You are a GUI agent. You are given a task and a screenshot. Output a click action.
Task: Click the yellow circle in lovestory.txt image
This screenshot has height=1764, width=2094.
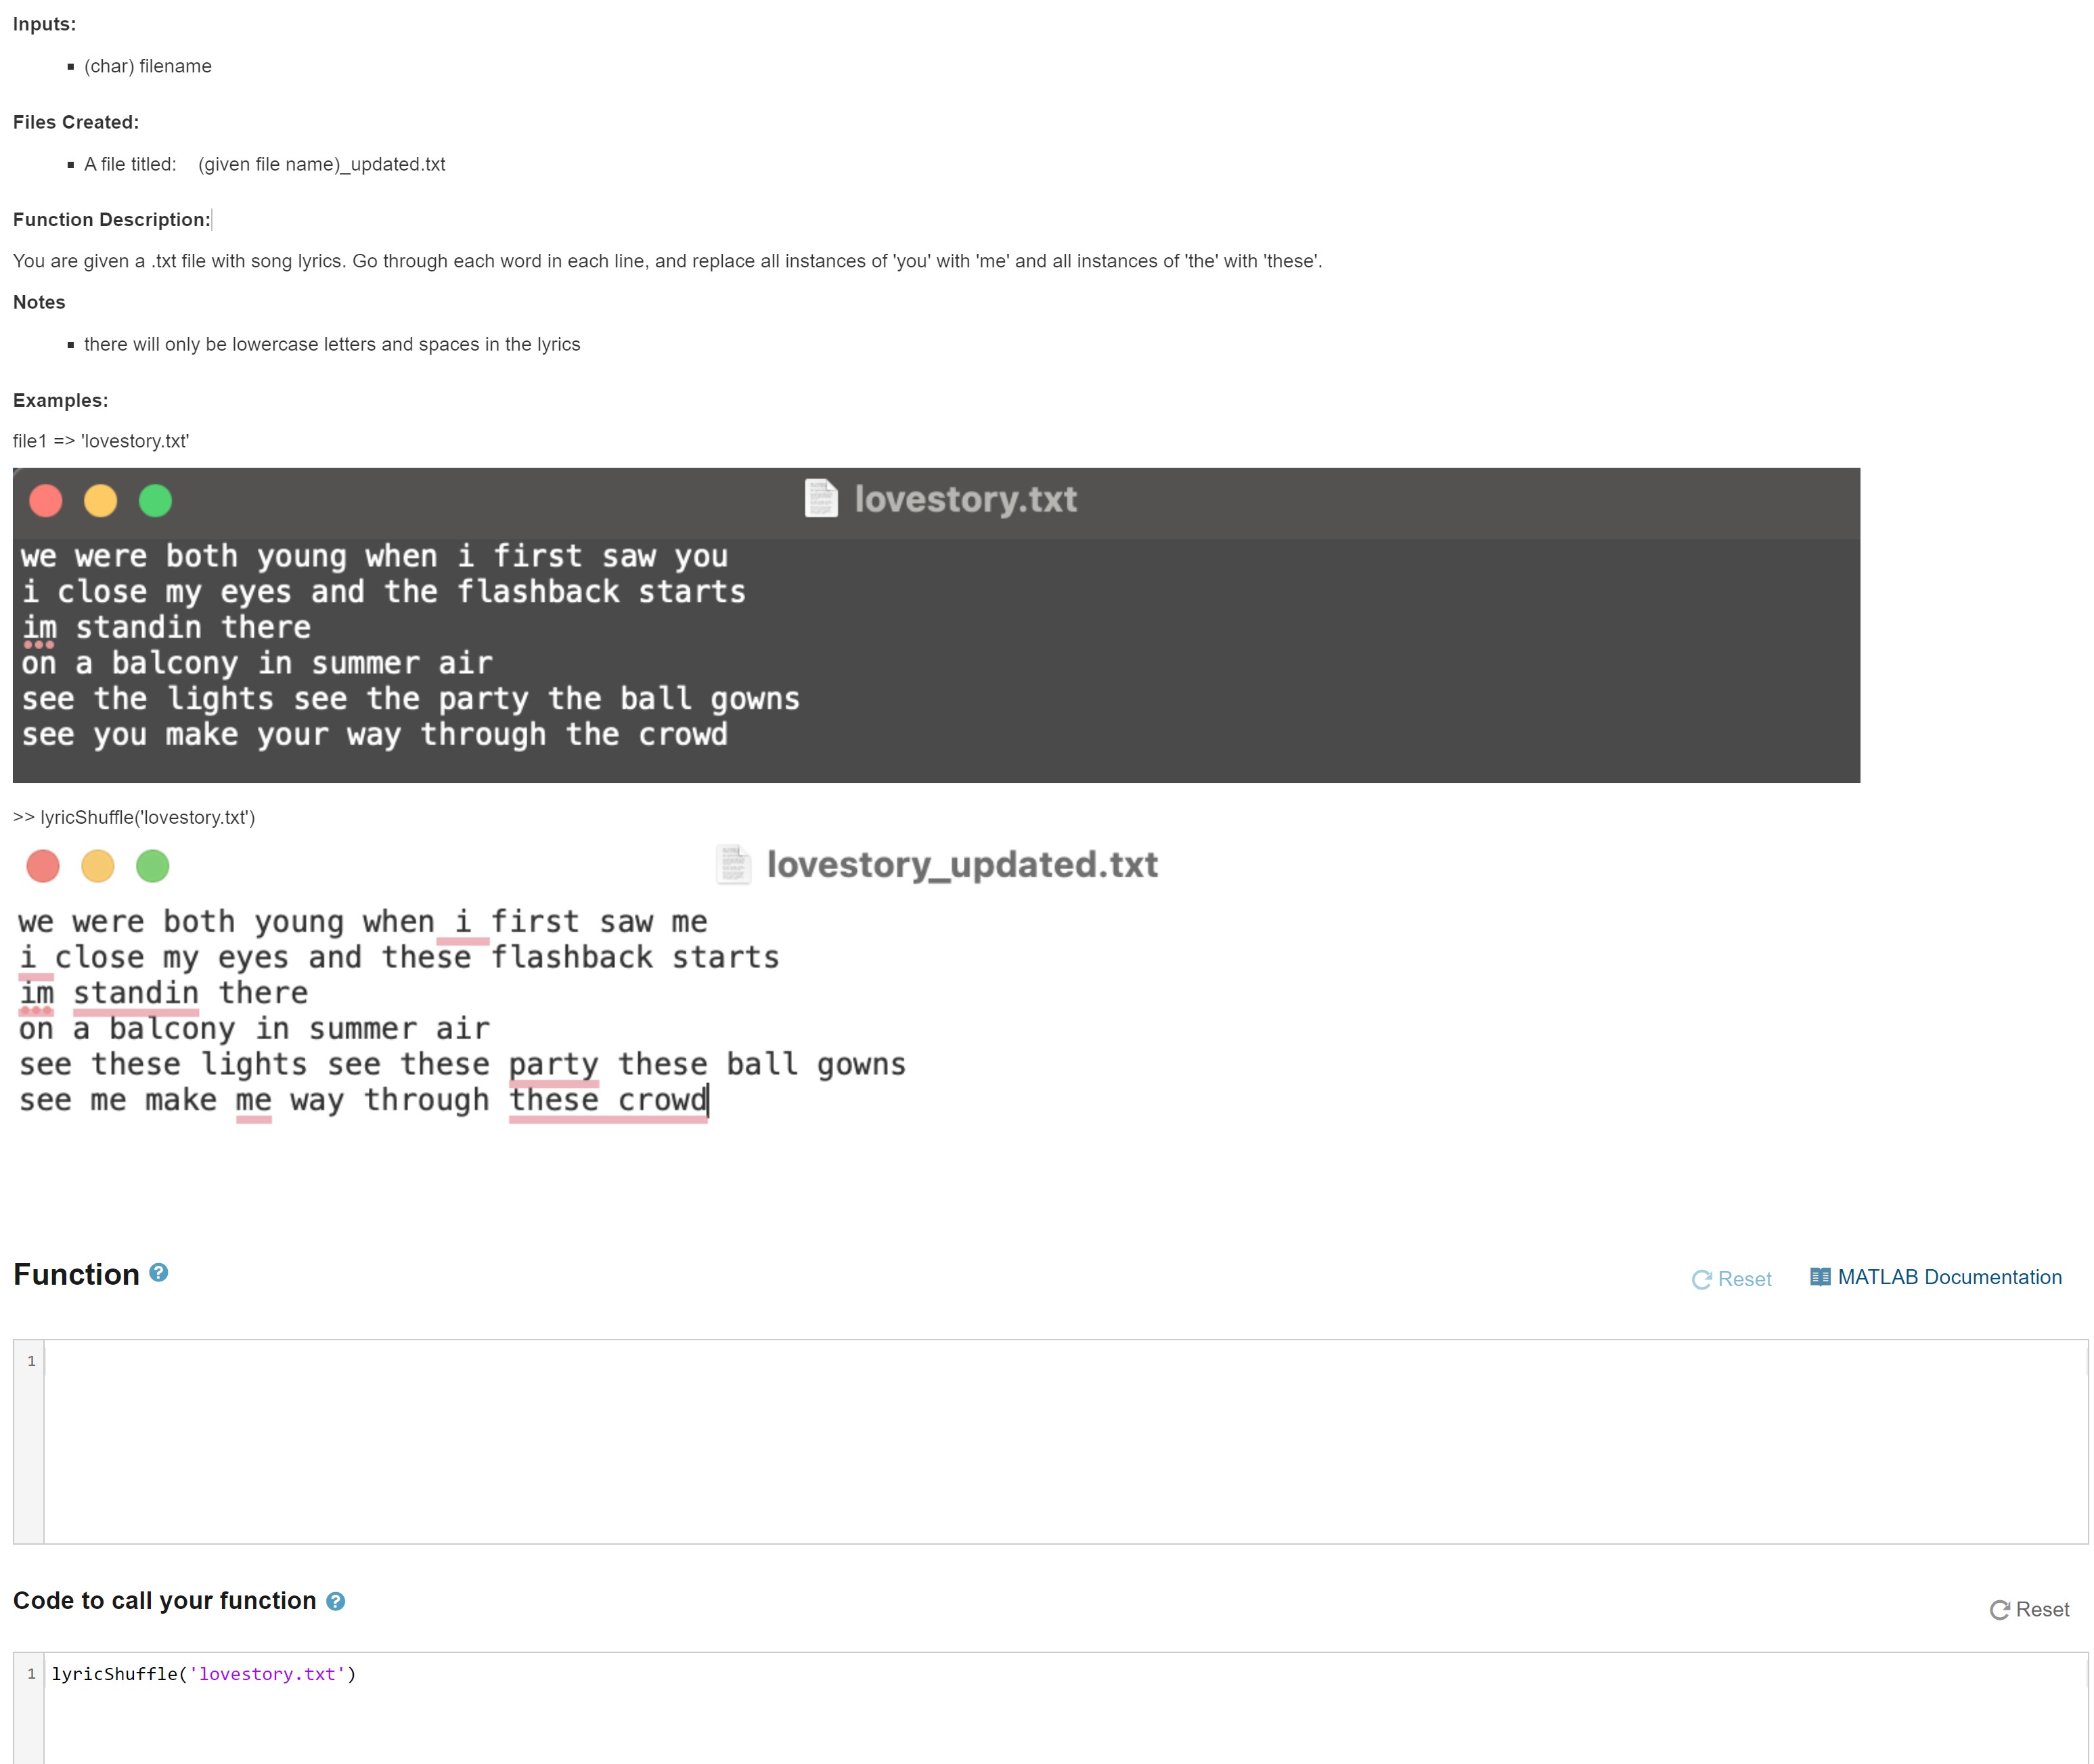tap(100, 500)
